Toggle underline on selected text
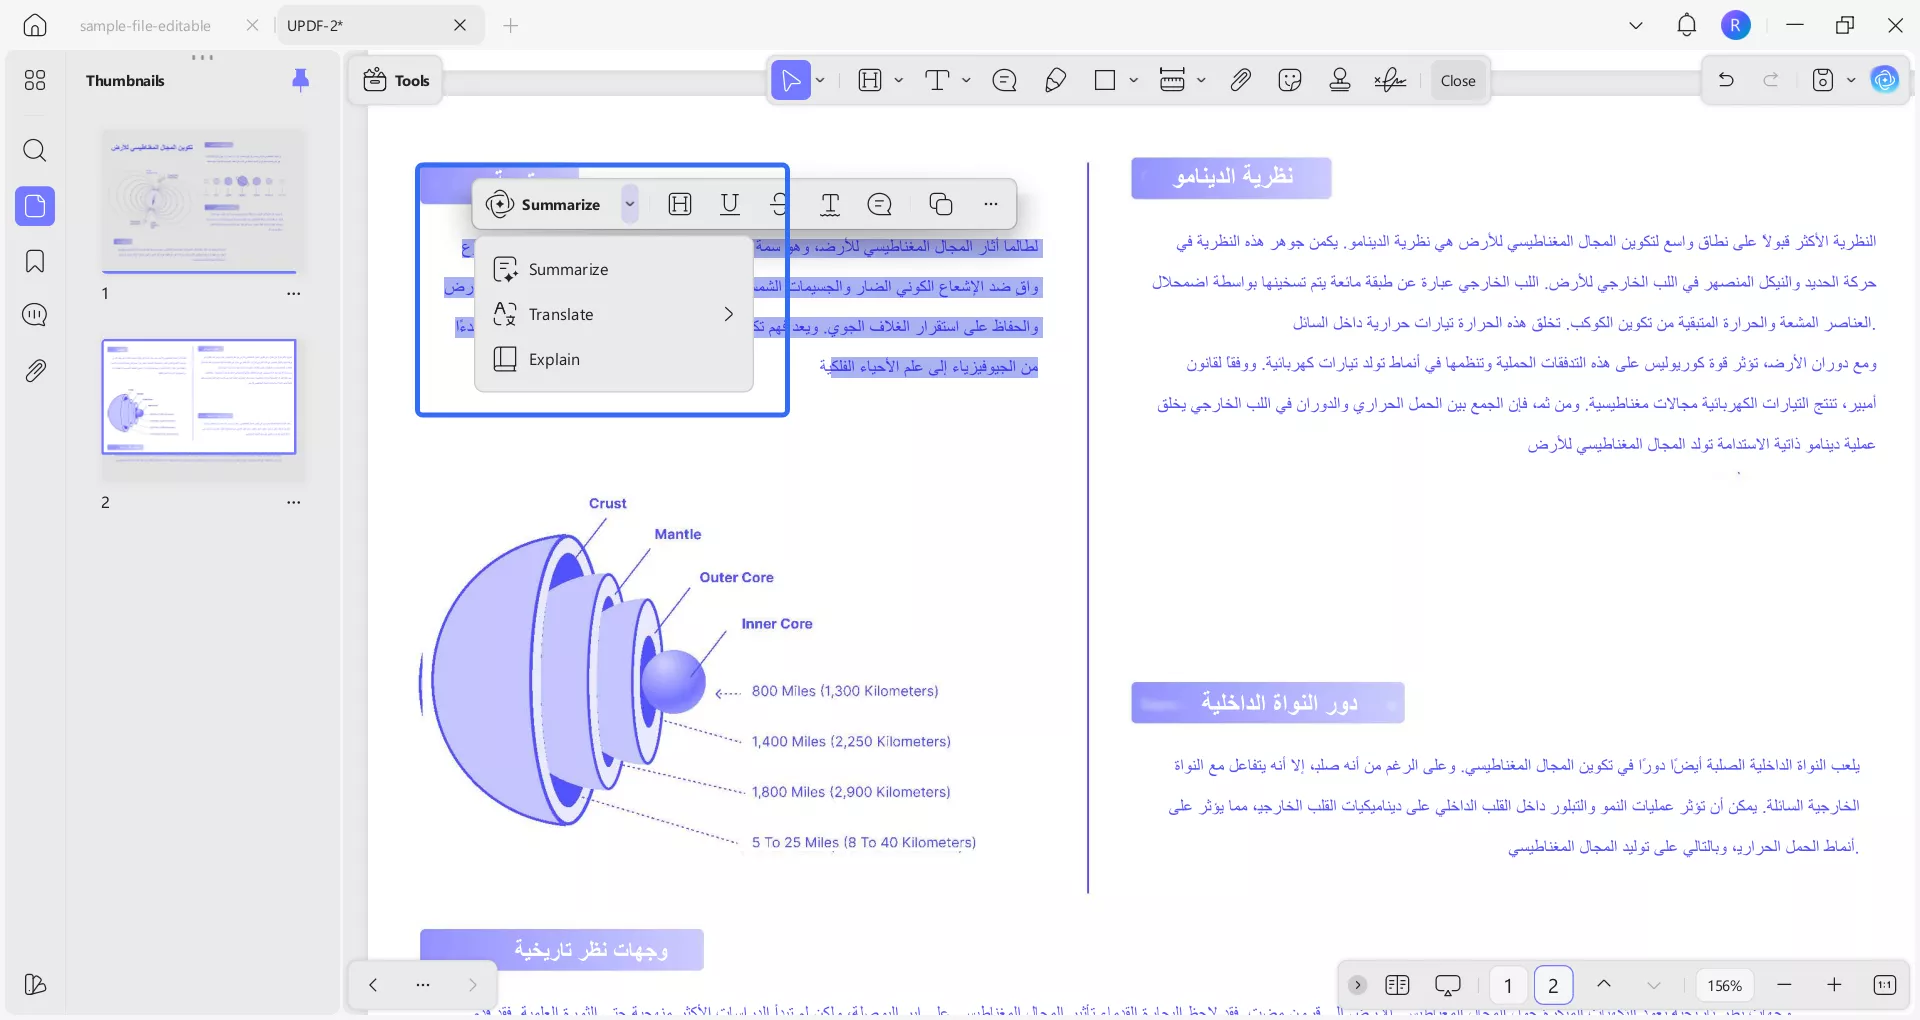The width and height of the screenshot is (1920, 1020). [x=730, y=204]
